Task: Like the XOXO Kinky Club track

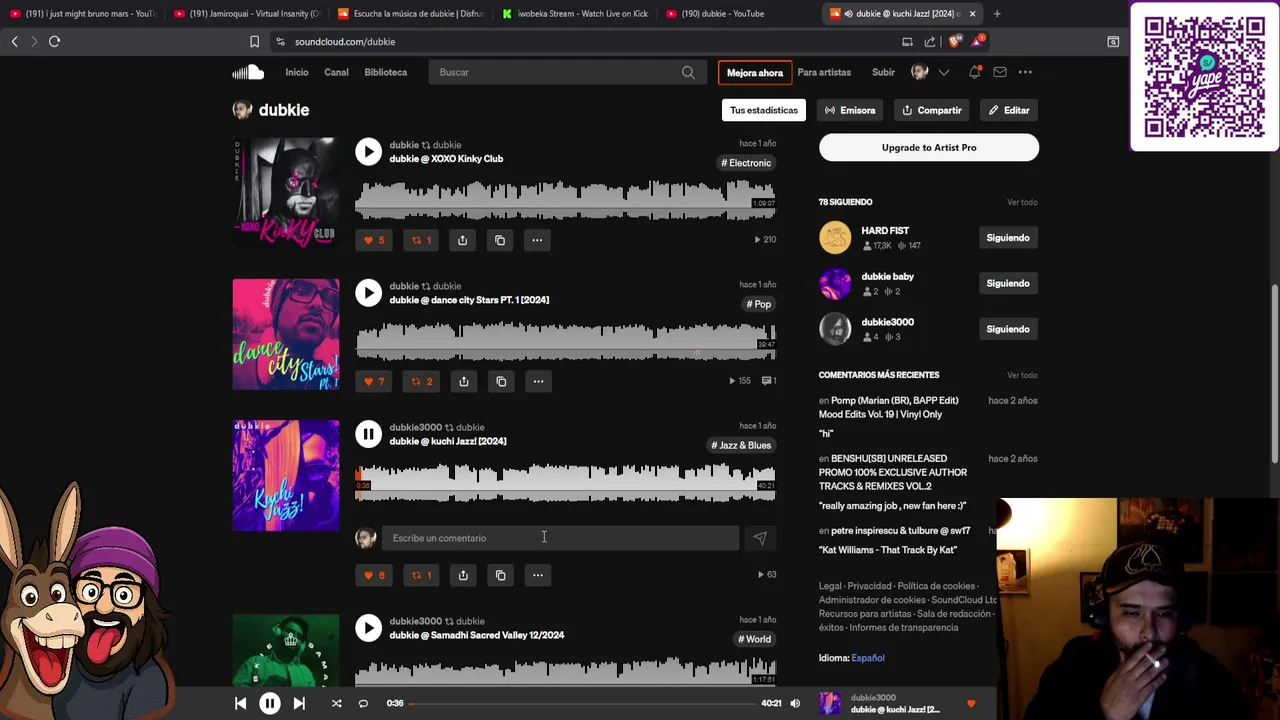Action: point(374,240)
